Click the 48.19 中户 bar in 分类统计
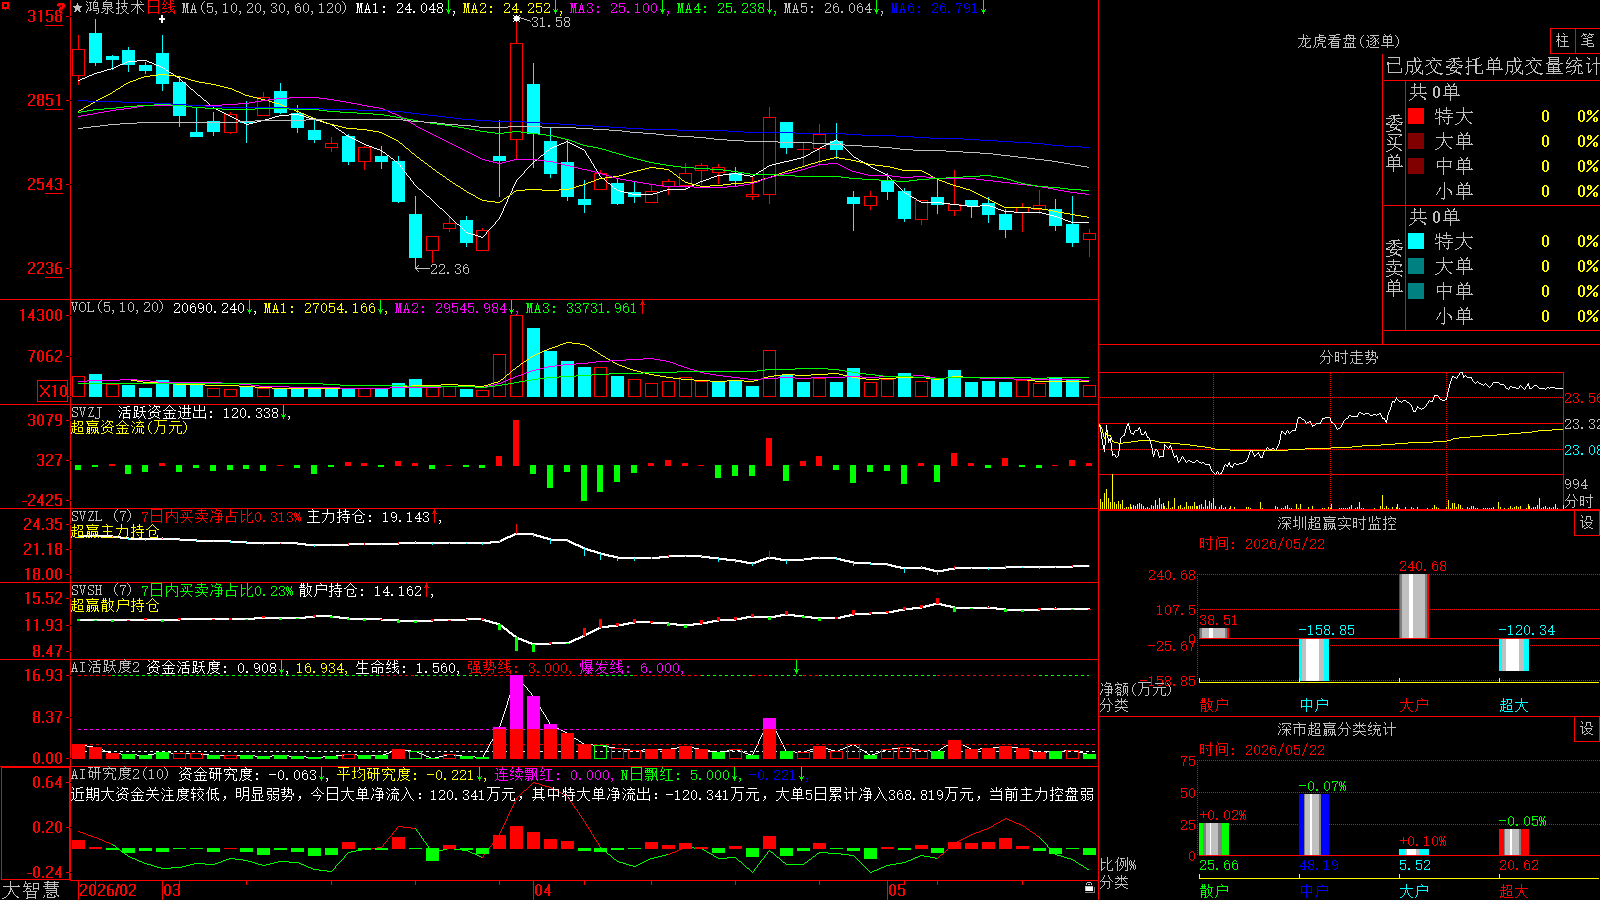 point(1314,824)
